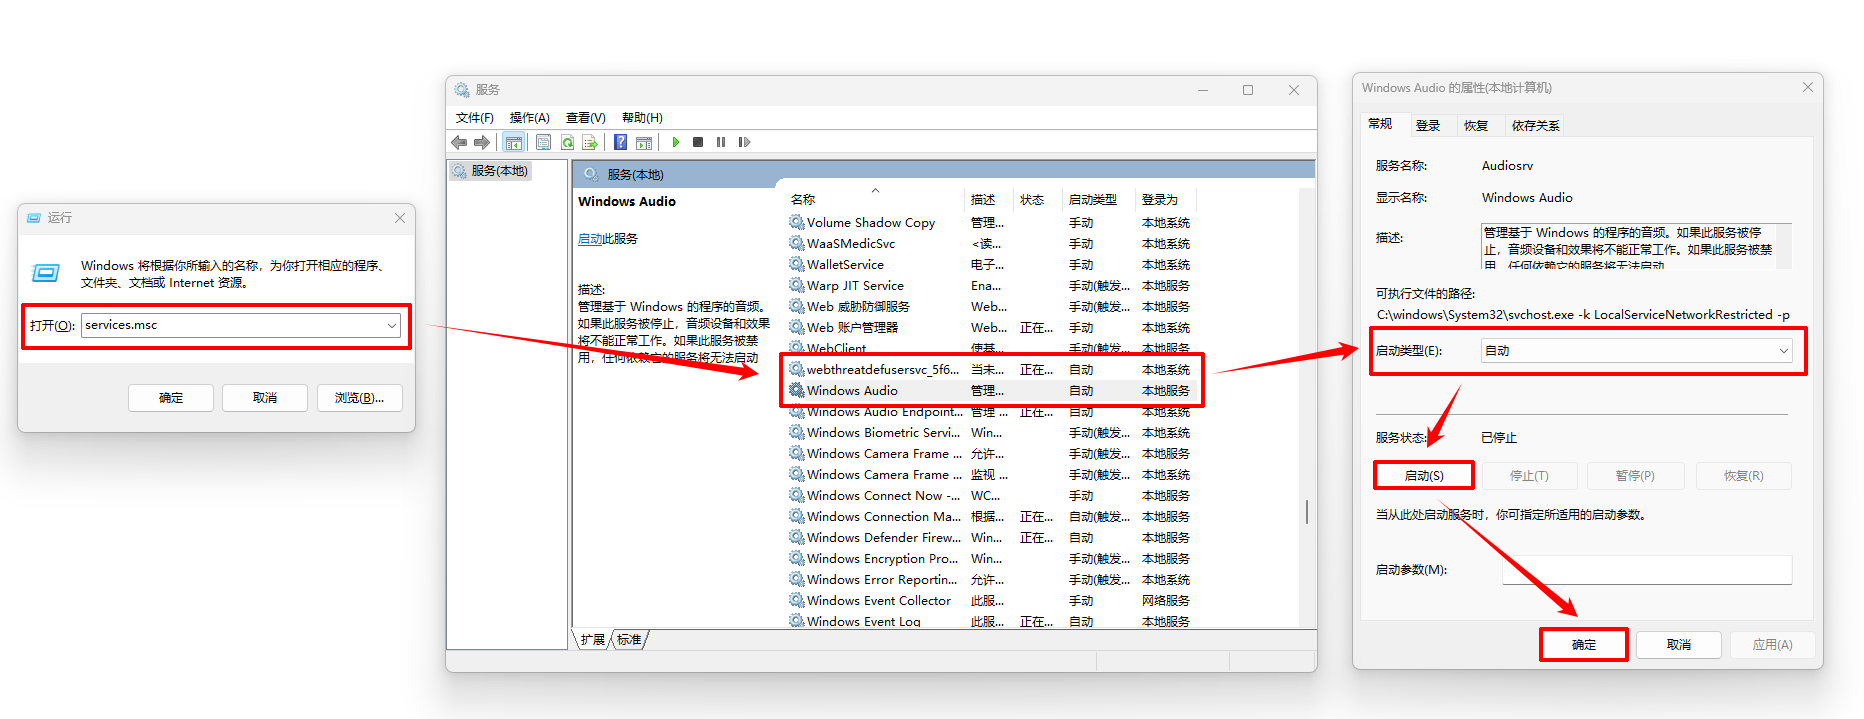This screenshot has width=1864, height=719.
Task: Open the 文件(F) menu in Services
Action: [475, 118]
